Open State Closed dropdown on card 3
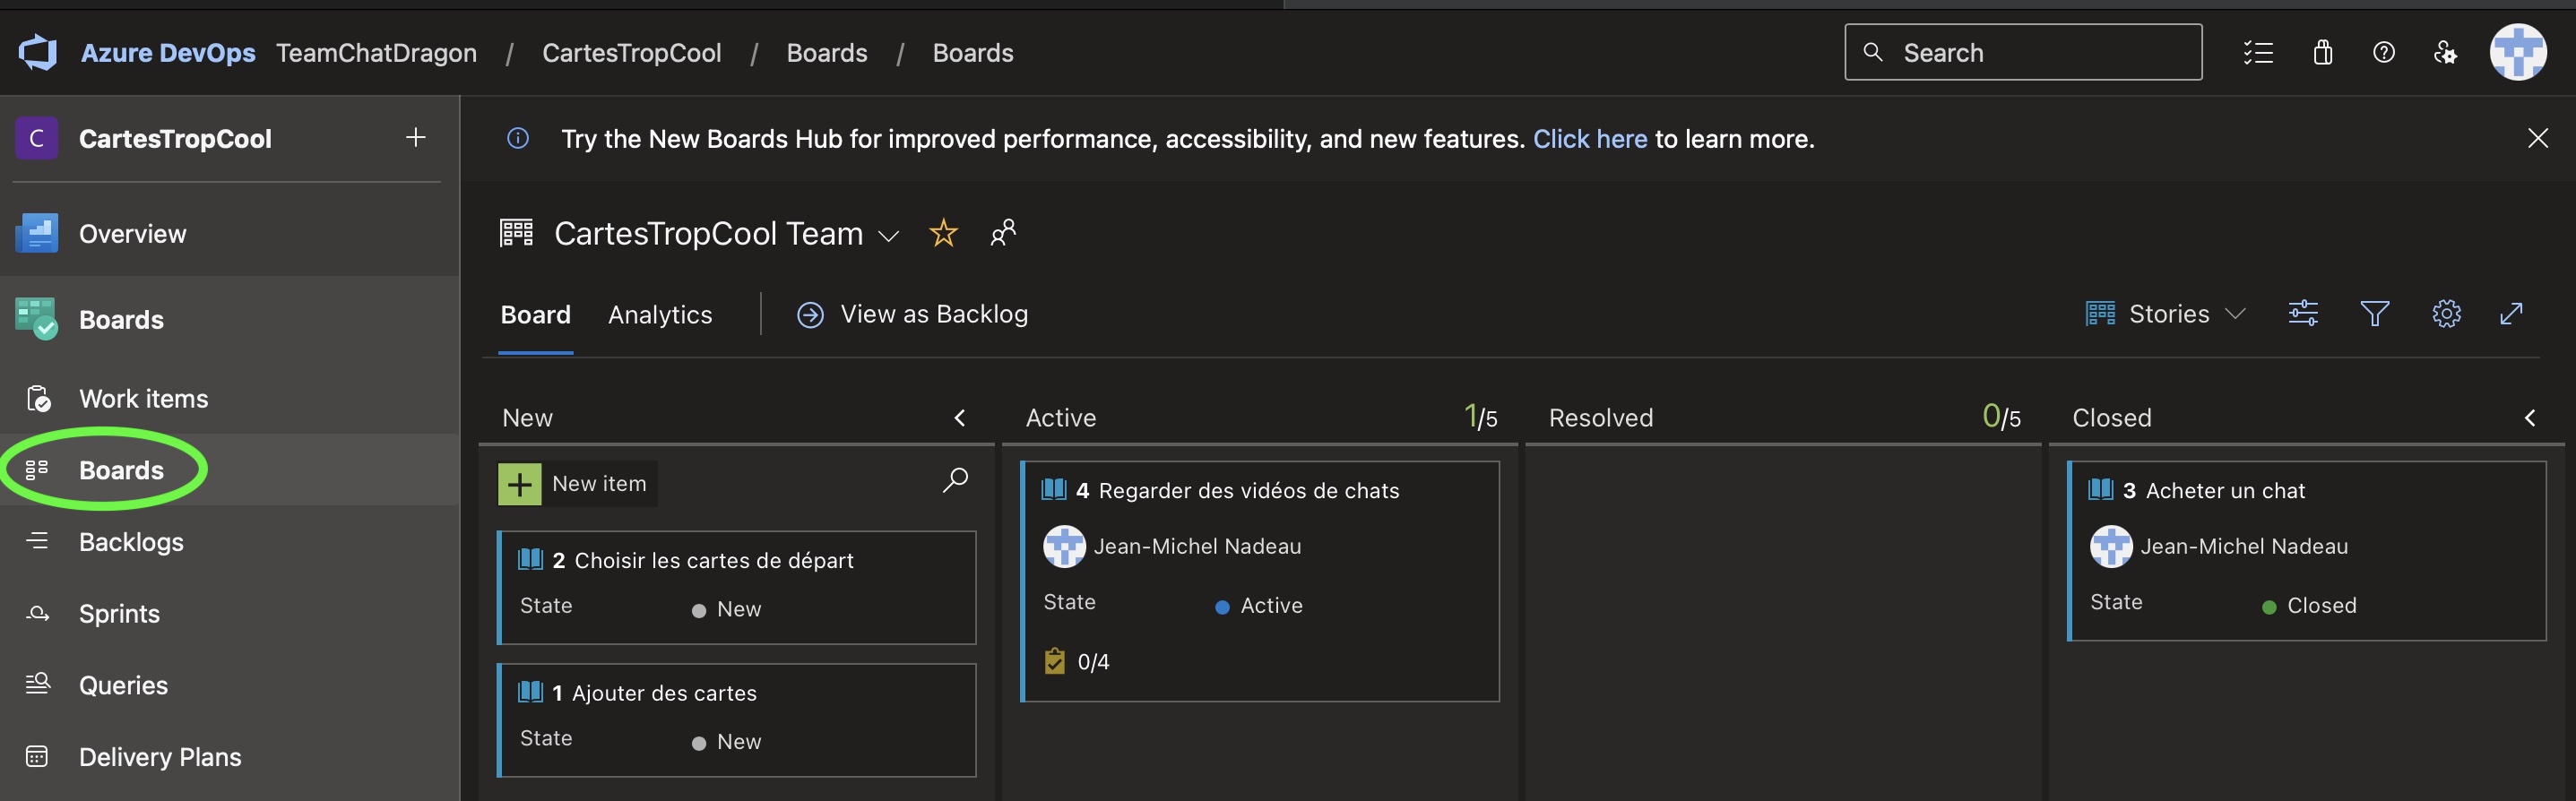The width and height of the screenshot is (2576, 801). [x=2309, y=606]
